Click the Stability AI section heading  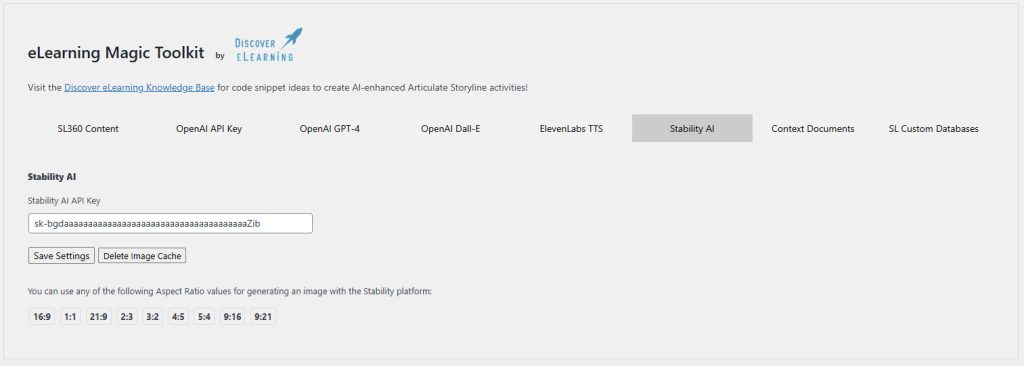(52, 176)
